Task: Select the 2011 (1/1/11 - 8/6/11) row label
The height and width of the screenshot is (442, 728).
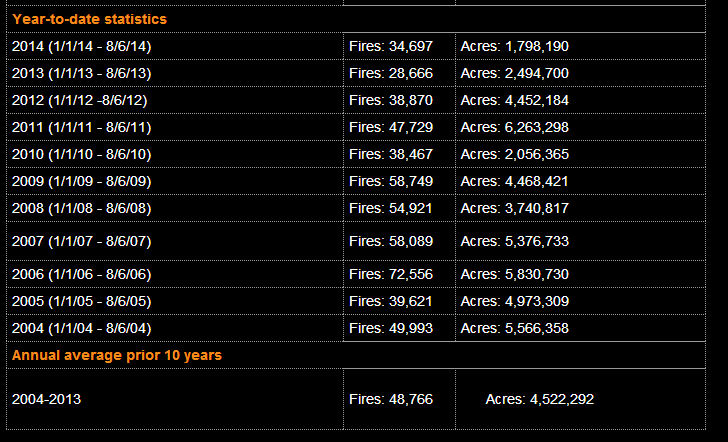Action: pos(82,127)
